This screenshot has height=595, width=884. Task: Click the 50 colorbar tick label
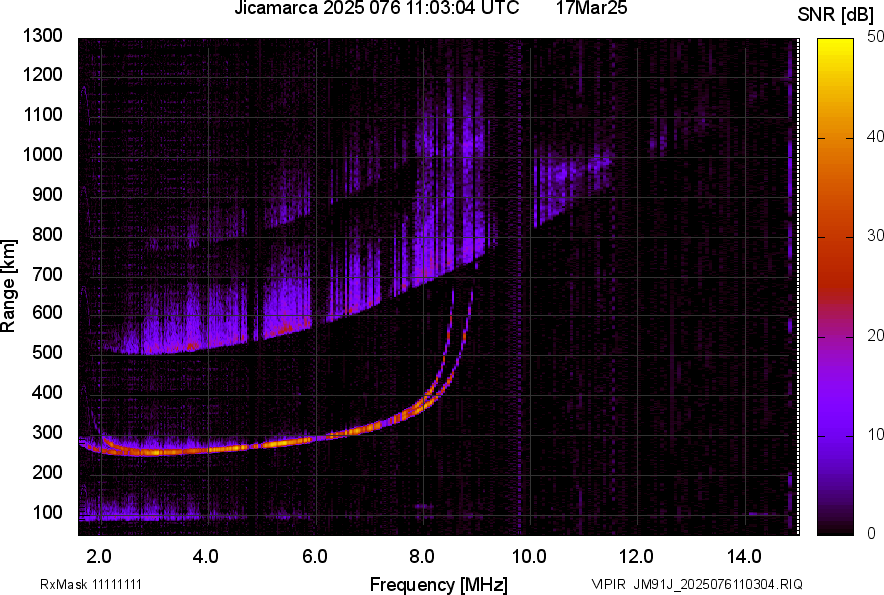pos(875,37)
